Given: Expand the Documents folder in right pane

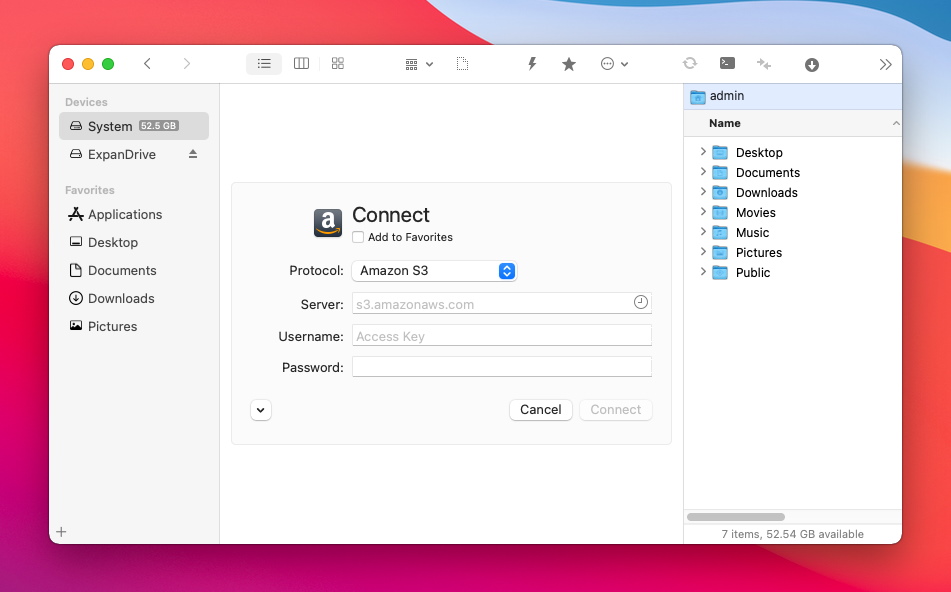Looking at the screenshot, I should [703, 172].
